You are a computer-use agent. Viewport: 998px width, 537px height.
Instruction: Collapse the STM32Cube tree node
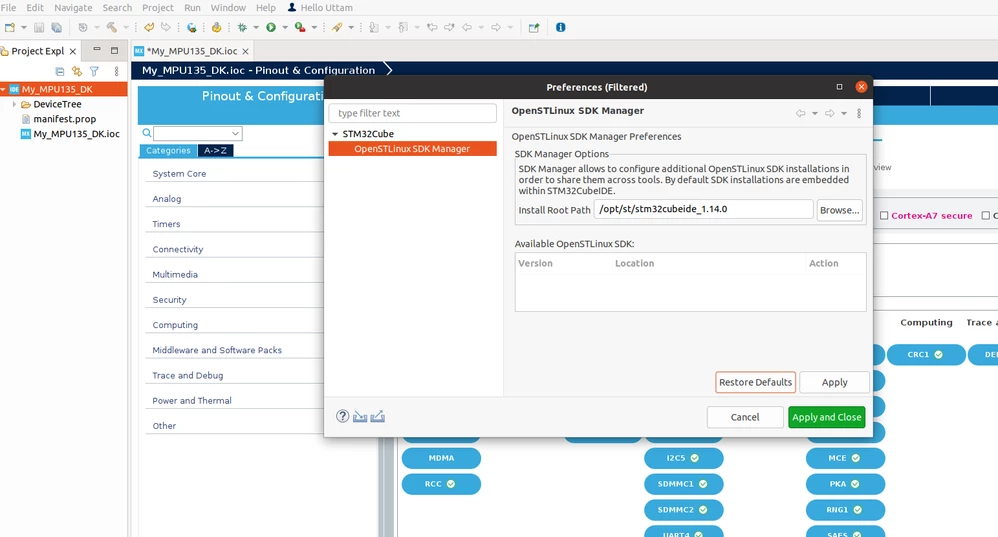[335, 134]
